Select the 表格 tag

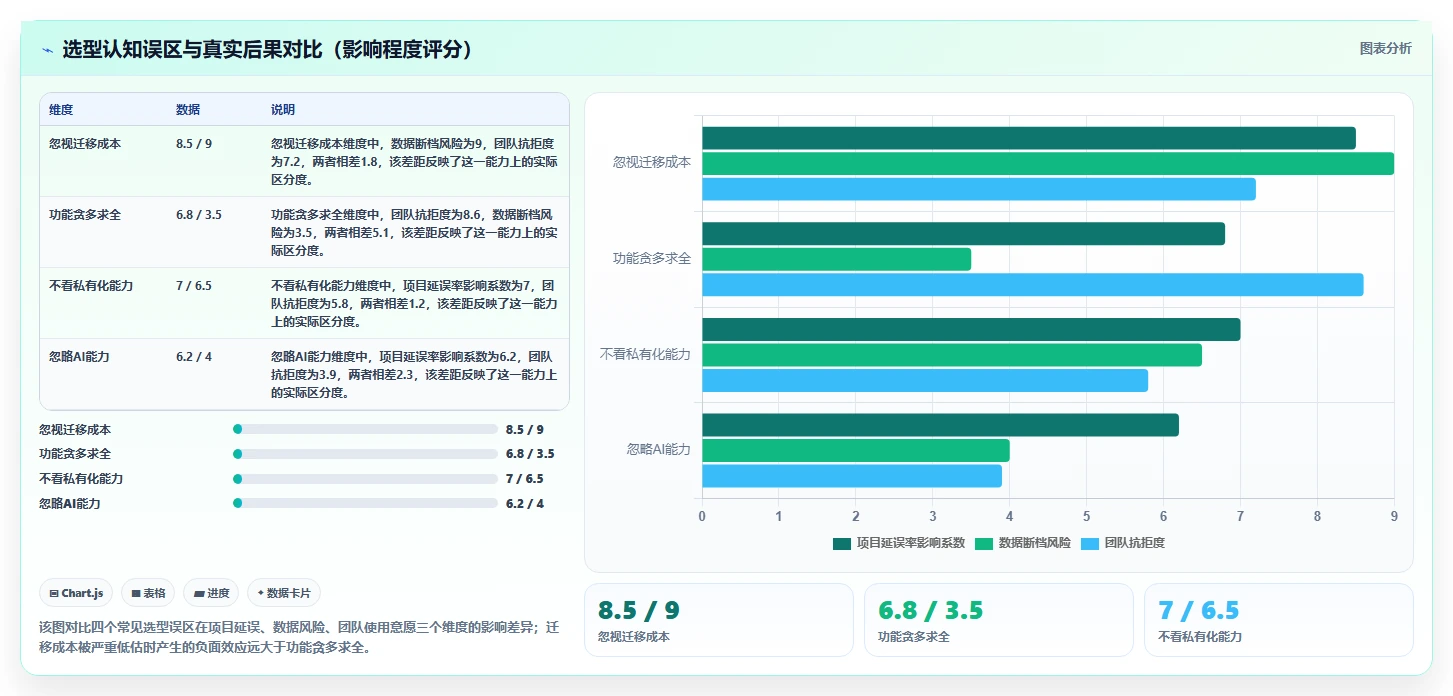(148, 593)
